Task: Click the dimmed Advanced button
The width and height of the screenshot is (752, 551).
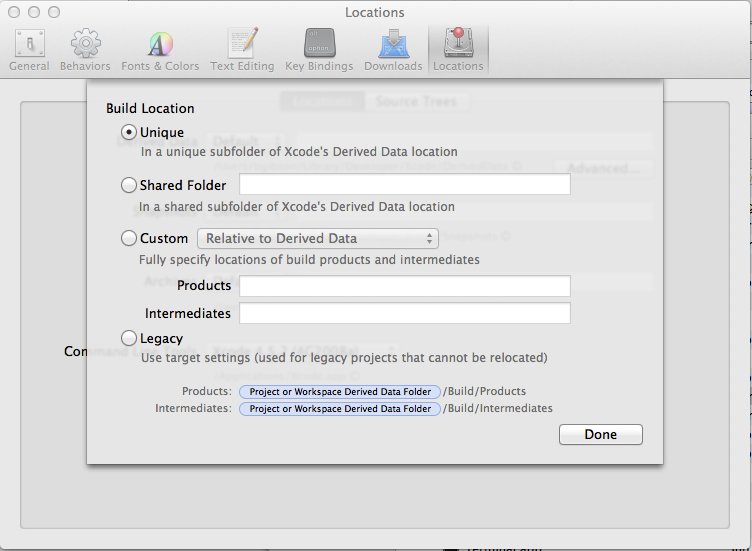Action: click(603, 168)
